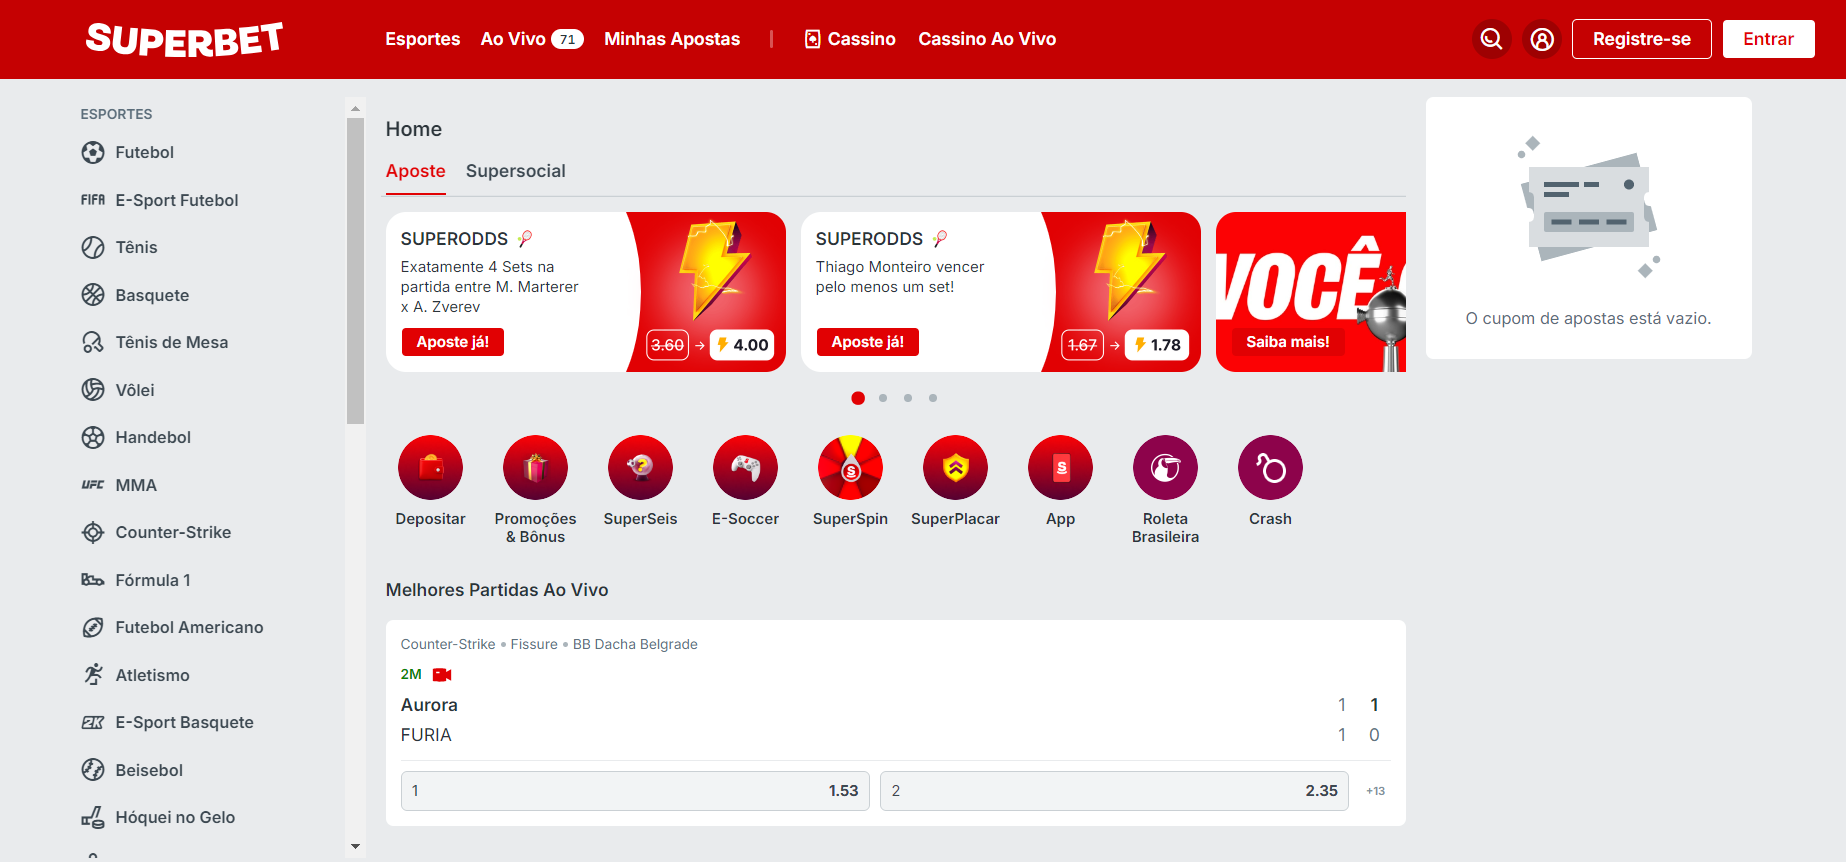Open the Handebol sidebar label
This screenshot has height=862, width=1846.
tap(153, 437)
